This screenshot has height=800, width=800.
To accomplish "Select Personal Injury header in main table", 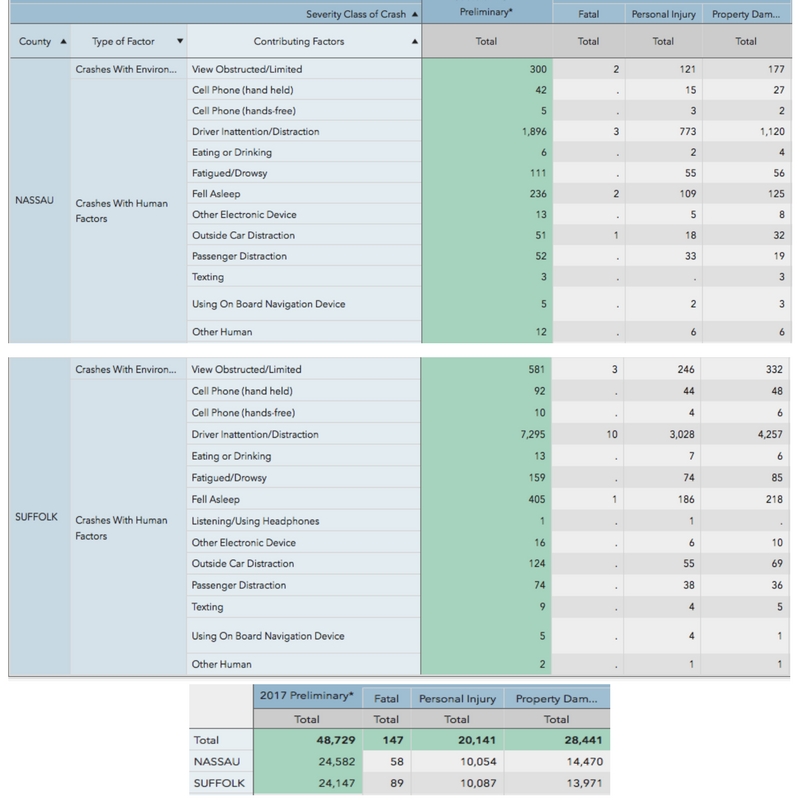I will pyautogui.click(x=663, y=14).
